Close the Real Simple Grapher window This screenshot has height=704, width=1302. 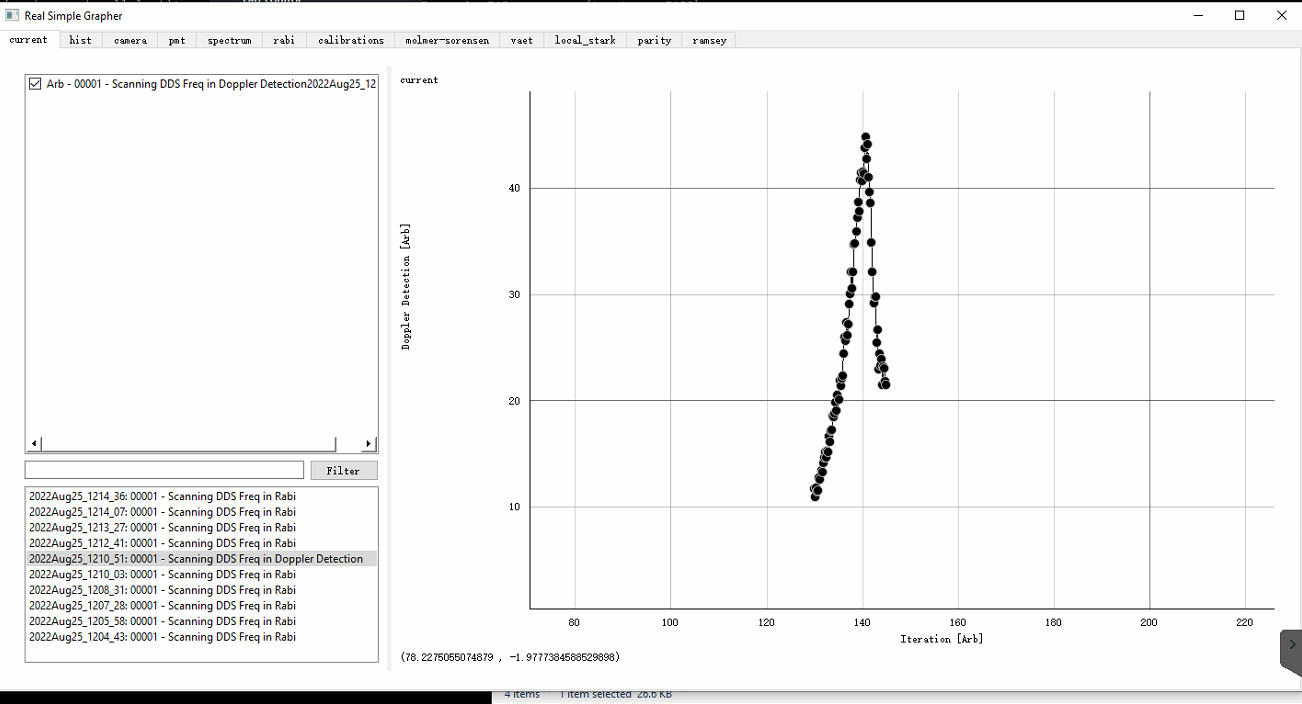1281,15
